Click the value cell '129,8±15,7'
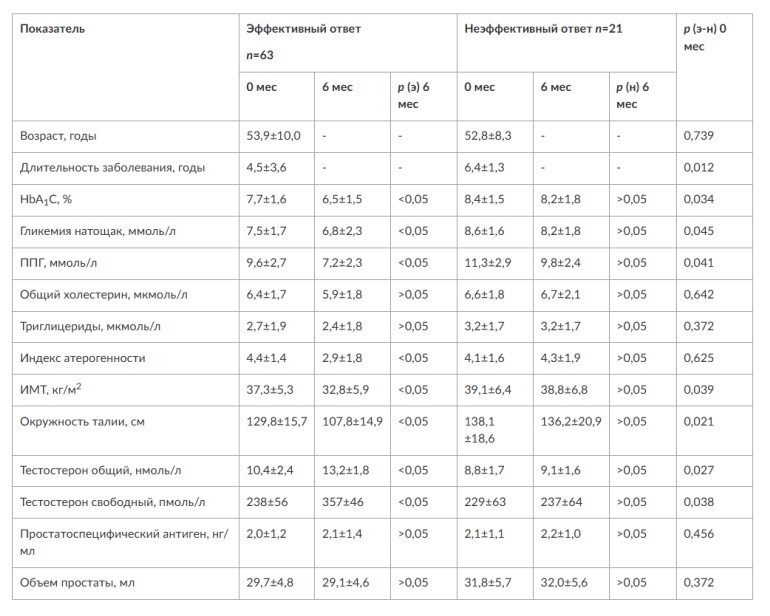Screen dimensions: 770x616 [277, 422]
